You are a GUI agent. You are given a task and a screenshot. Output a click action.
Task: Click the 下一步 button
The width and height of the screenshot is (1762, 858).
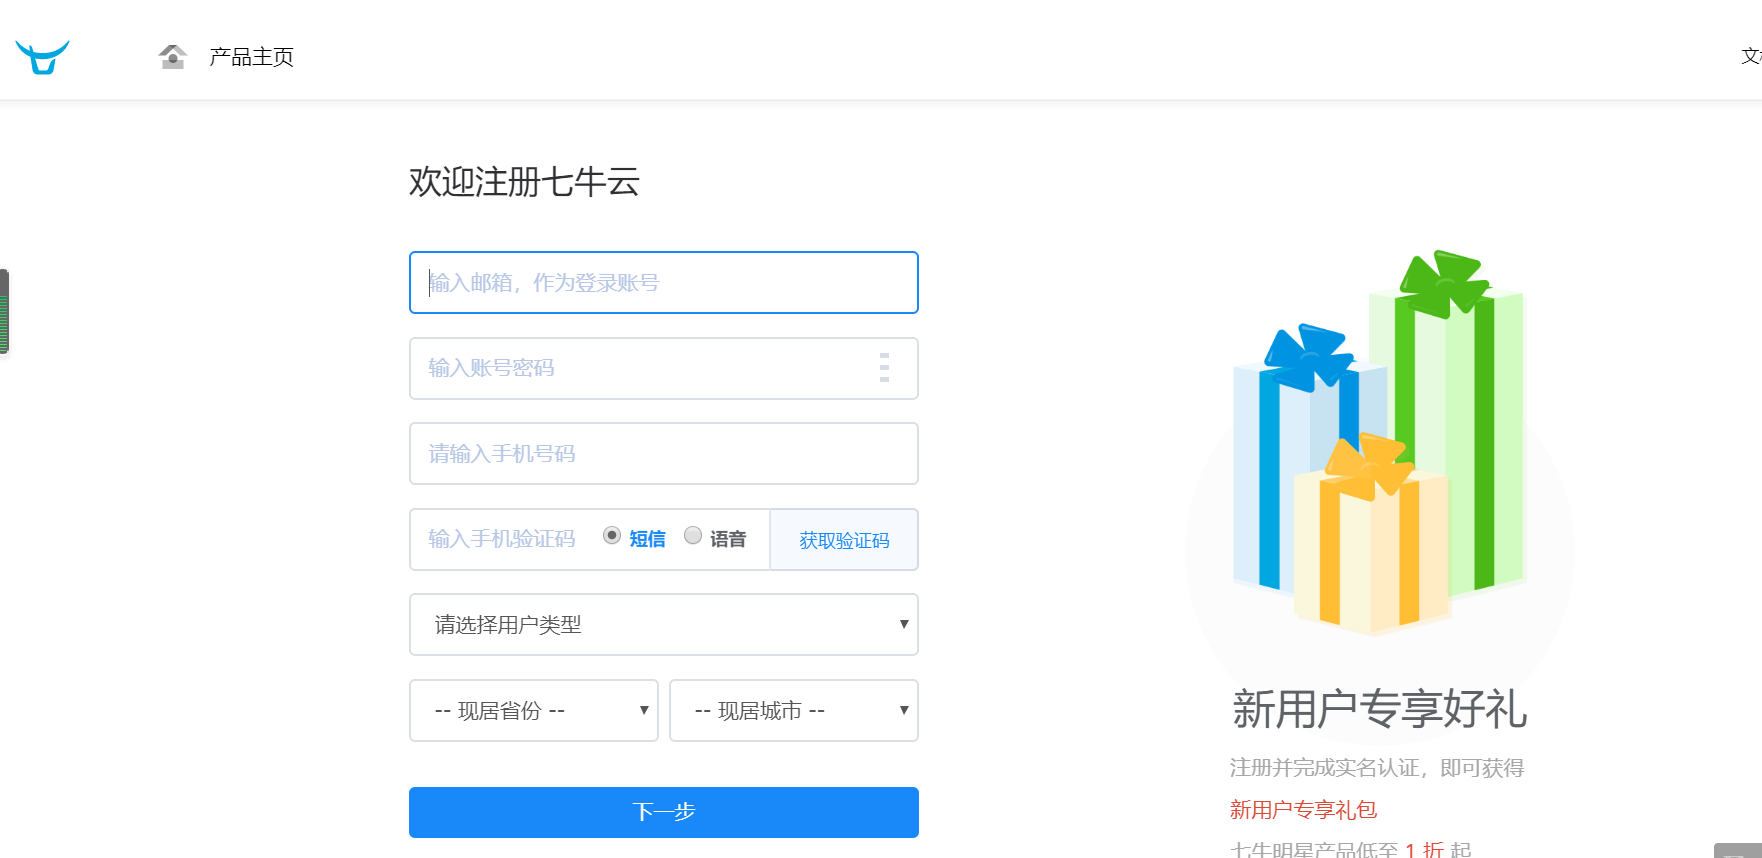point(664,812)
